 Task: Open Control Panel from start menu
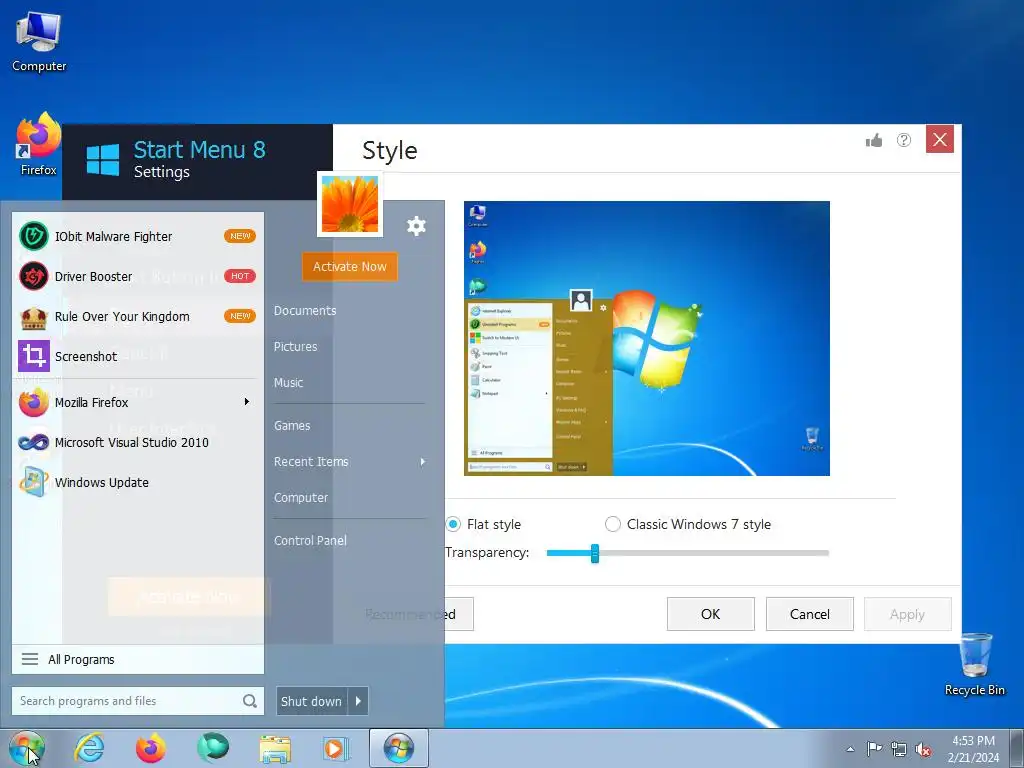click(x=310, y=541)
